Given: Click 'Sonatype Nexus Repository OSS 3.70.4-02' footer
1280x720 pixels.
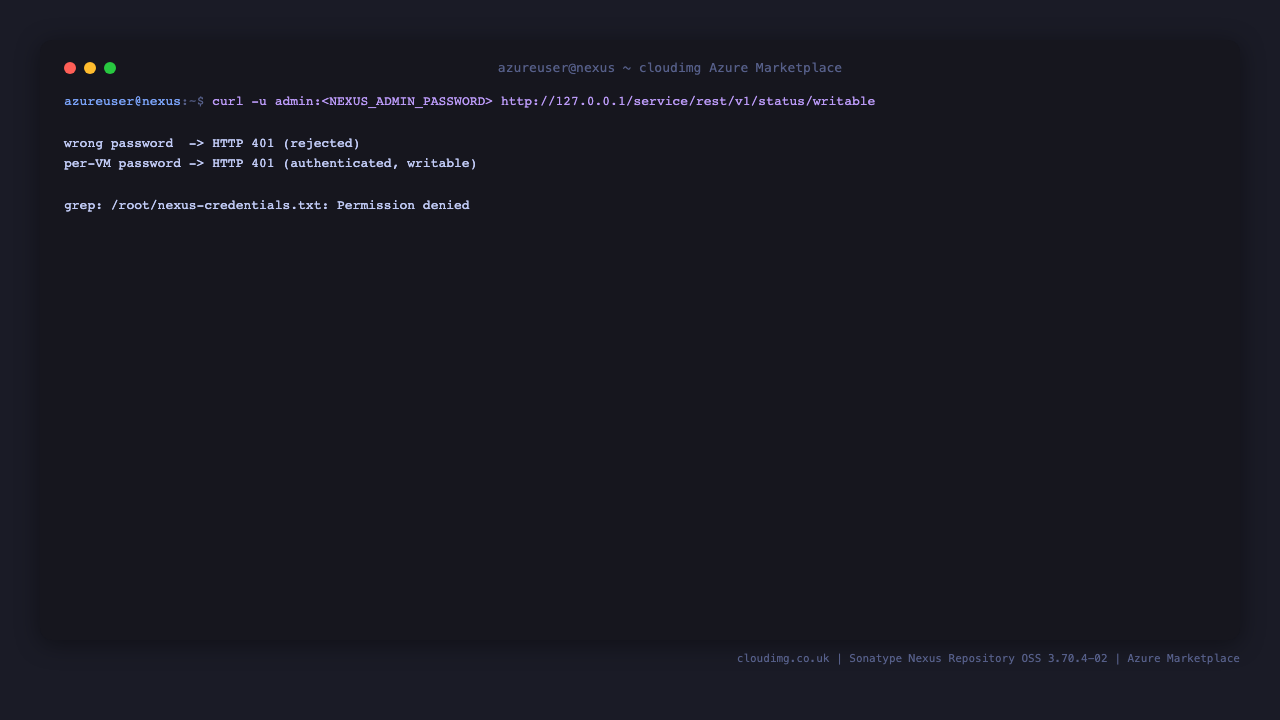Looking at the screenshot, I should [x=978, y=658].
